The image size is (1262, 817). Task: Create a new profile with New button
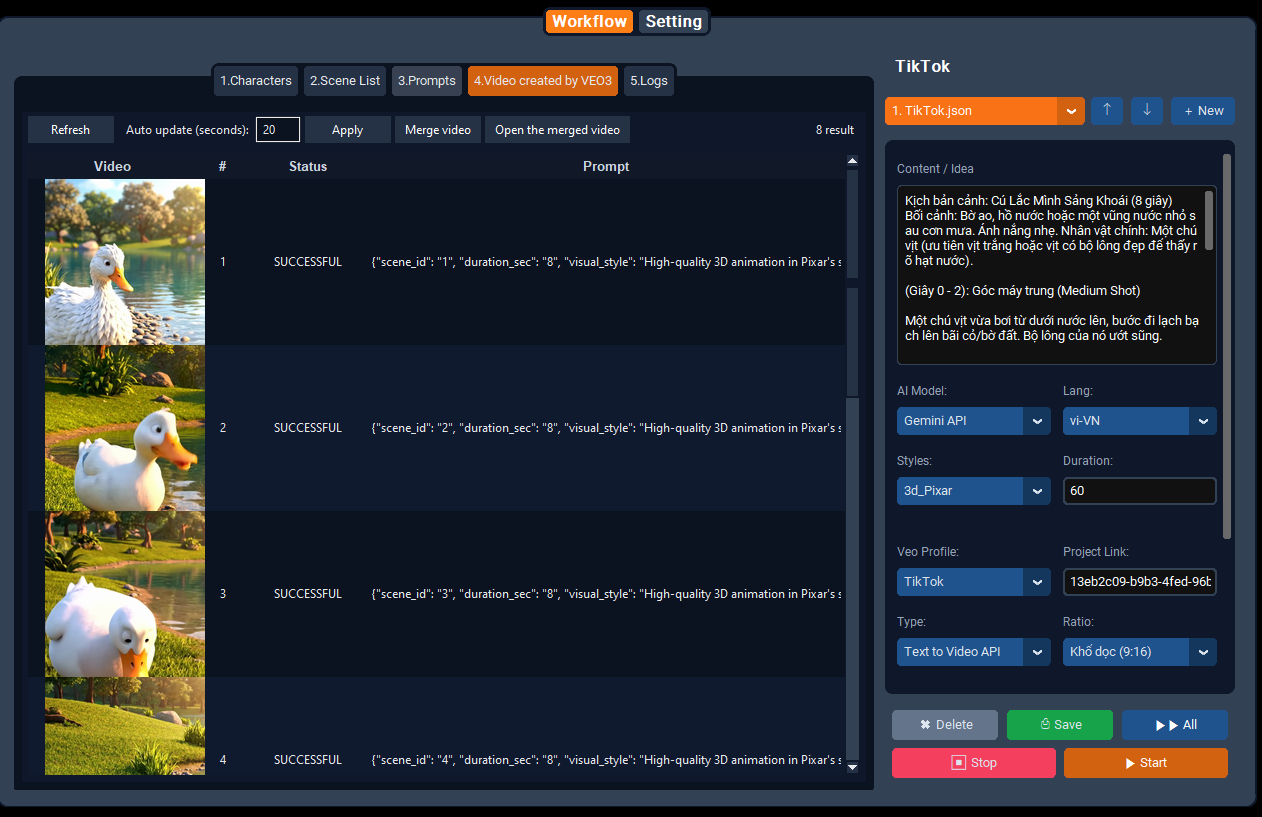click(x=1203, y=111)
